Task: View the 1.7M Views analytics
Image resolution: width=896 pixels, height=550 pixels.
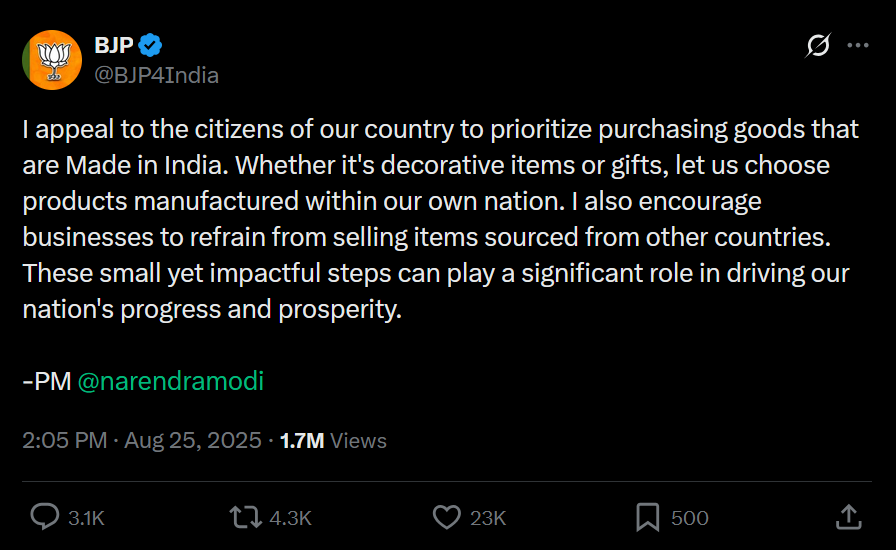Action: point(333,440)
